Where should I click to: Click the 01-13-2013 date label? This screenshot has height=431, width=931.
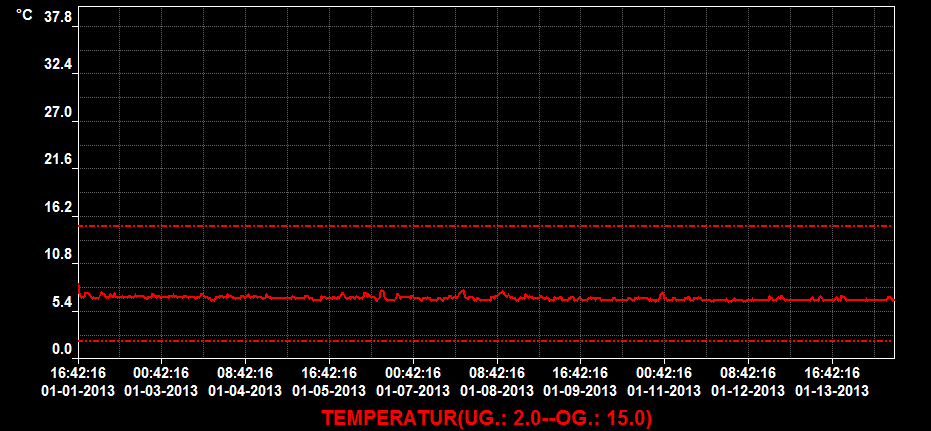832,391
